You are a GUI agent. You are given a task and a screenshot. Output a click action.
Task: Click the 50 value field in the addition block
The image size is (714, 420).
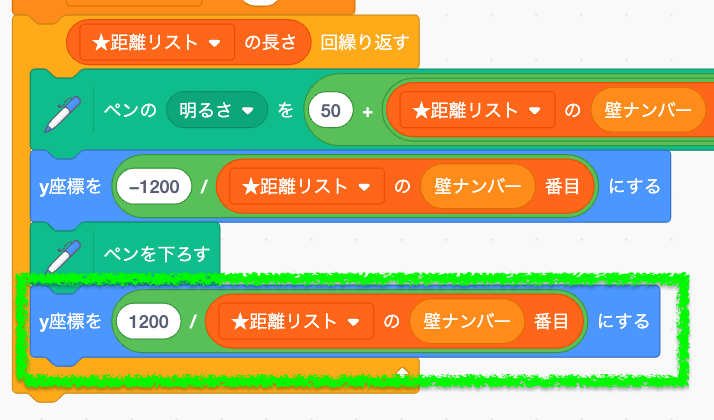pyautogui.click(x=331, y=110)
